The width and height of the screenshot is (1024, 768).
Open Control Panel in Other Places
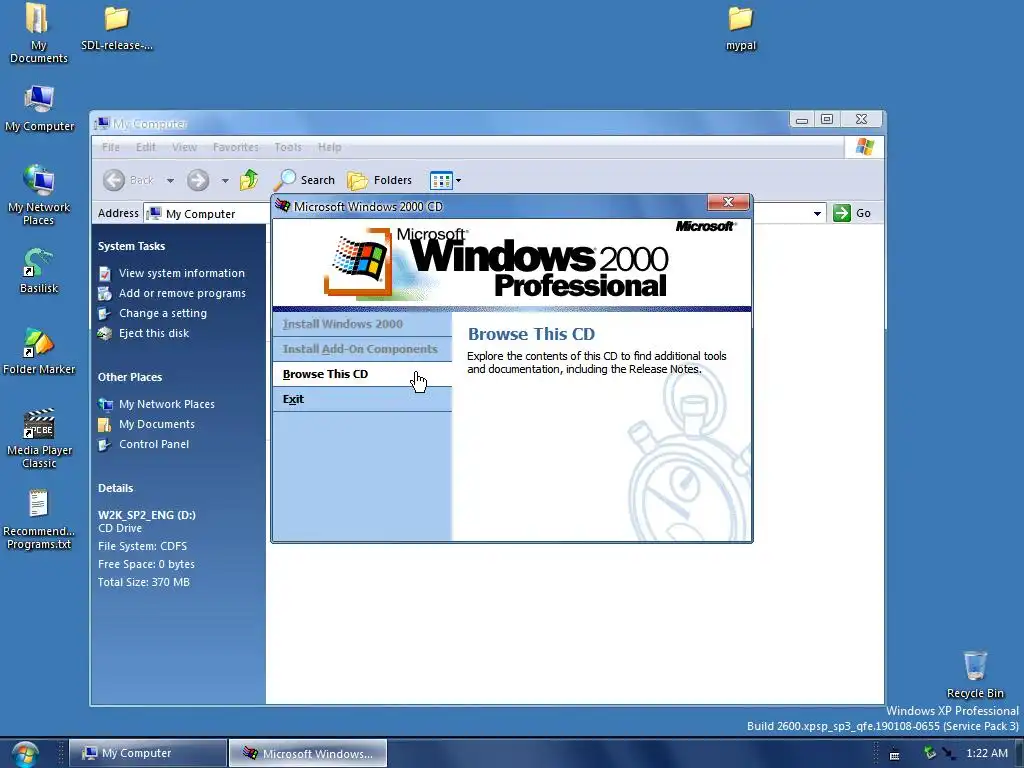click(153, 444)
